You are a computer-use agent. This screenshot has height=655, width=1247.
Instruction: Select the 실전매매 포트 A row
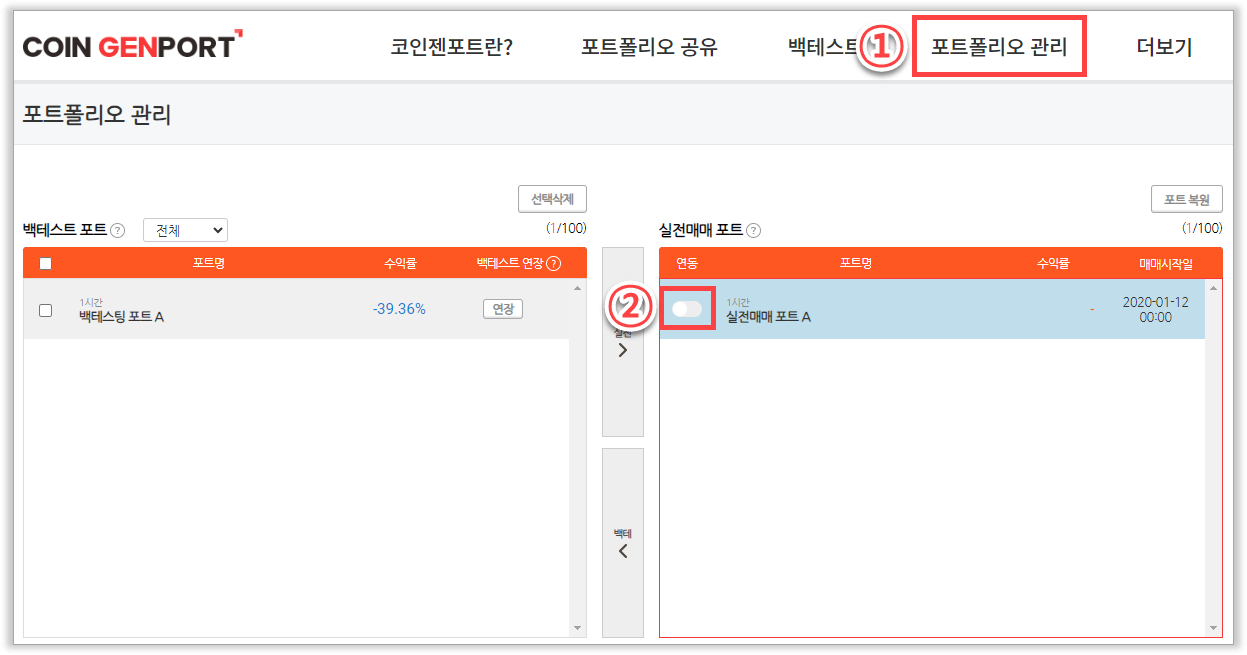(x=900, y=310)
